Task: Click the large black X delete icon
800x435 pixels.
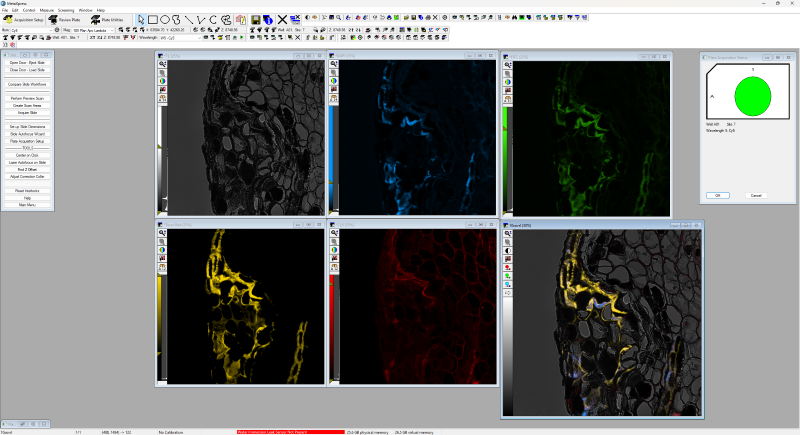Action: tap(282, 19)
